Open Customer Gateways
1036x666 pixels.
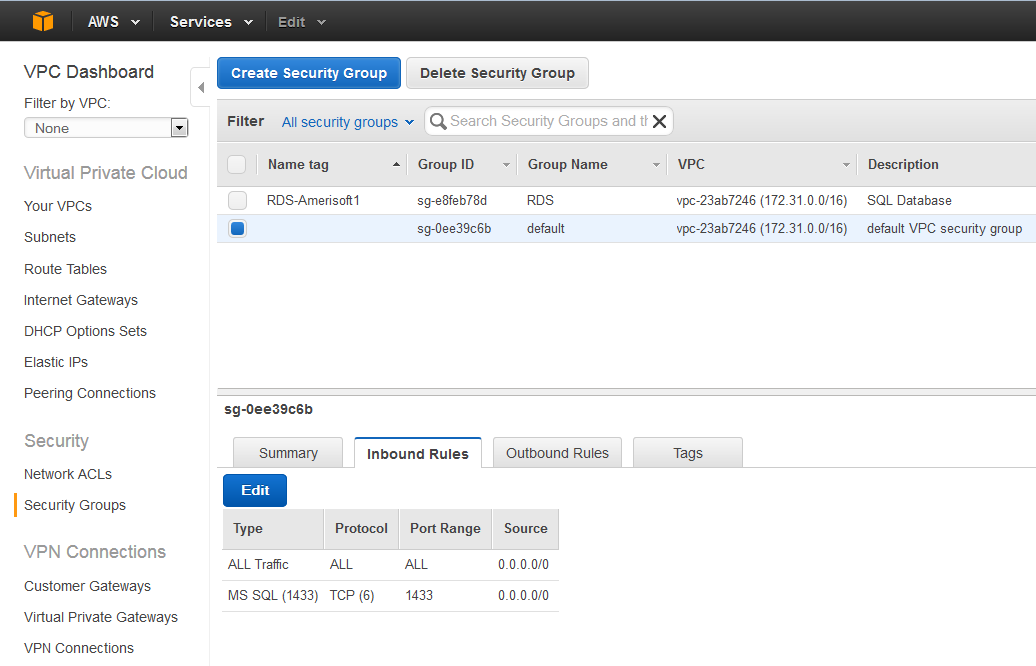coord(87,586)
